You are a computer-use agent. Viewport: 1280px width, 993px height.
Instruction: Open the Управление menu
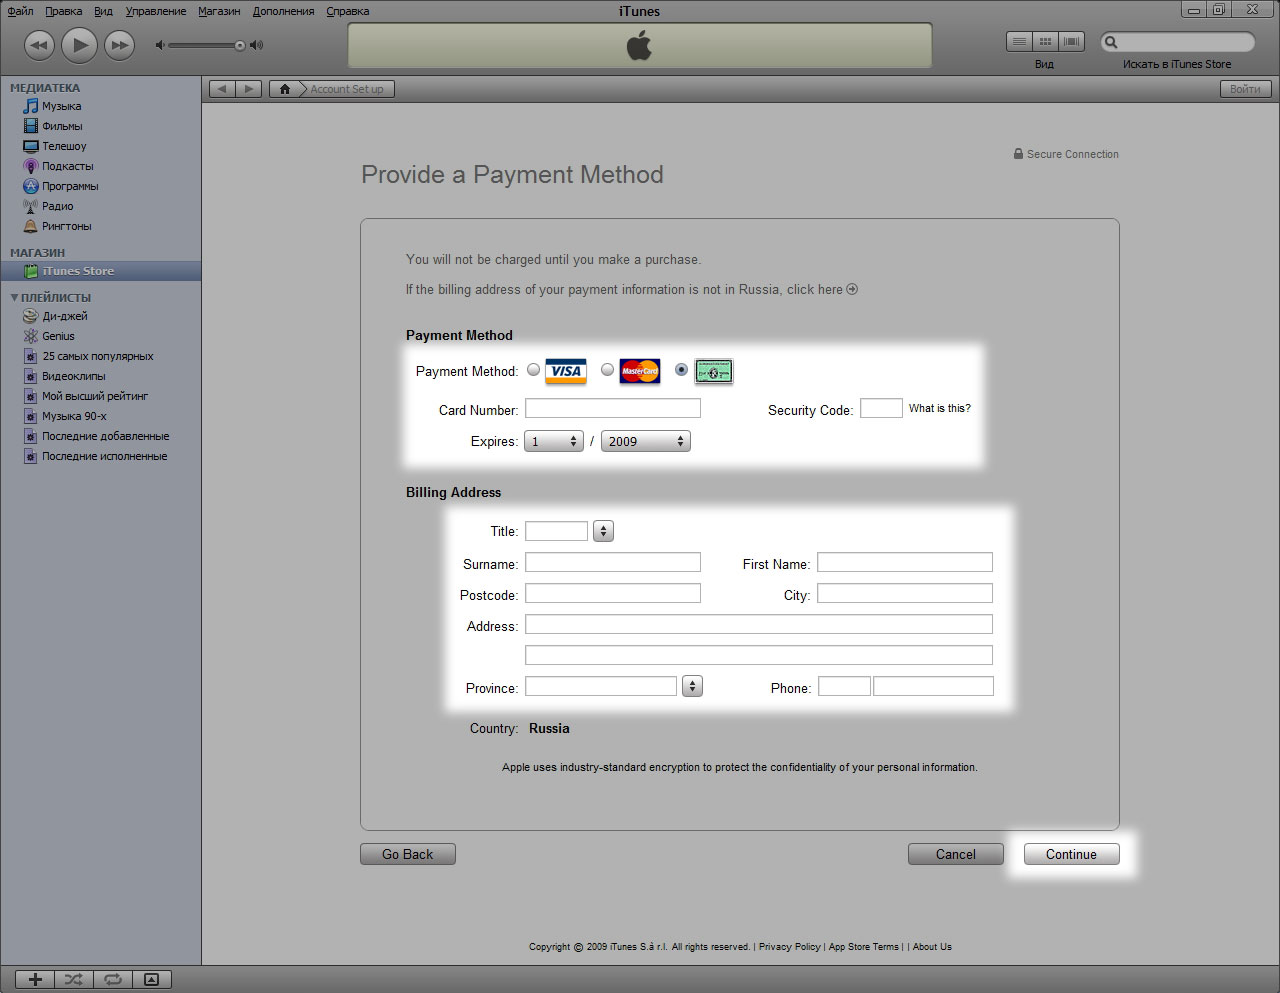(156, 11)
